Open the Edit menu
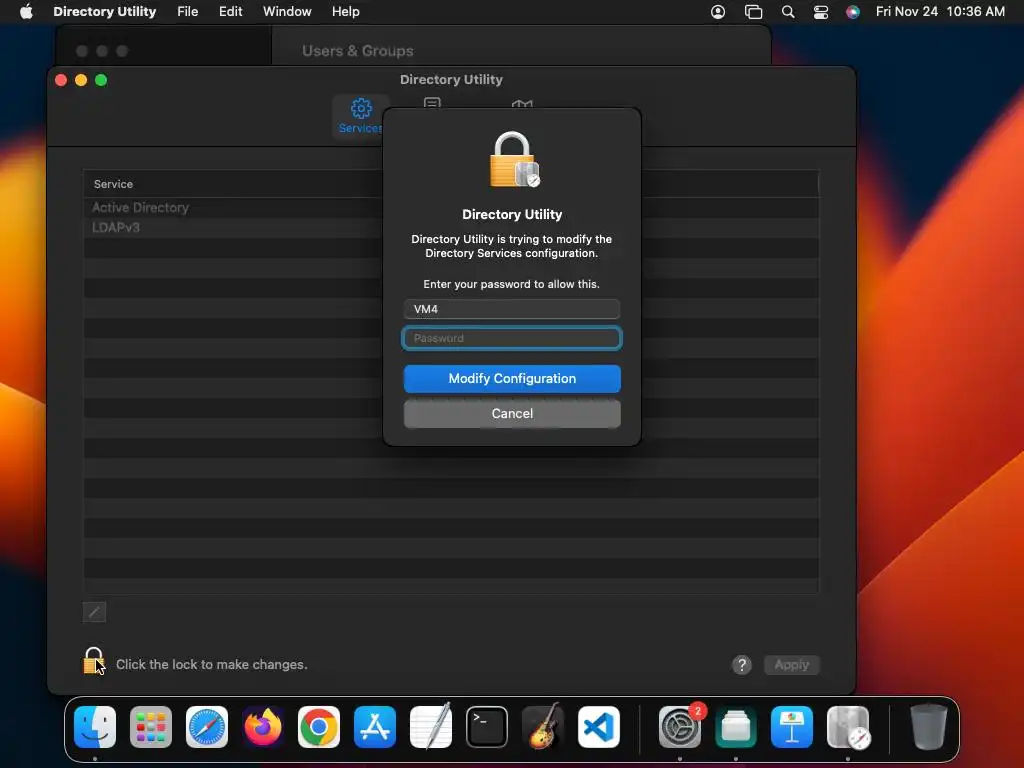Viewport: 1024px width, 768px height. (231, 12)
